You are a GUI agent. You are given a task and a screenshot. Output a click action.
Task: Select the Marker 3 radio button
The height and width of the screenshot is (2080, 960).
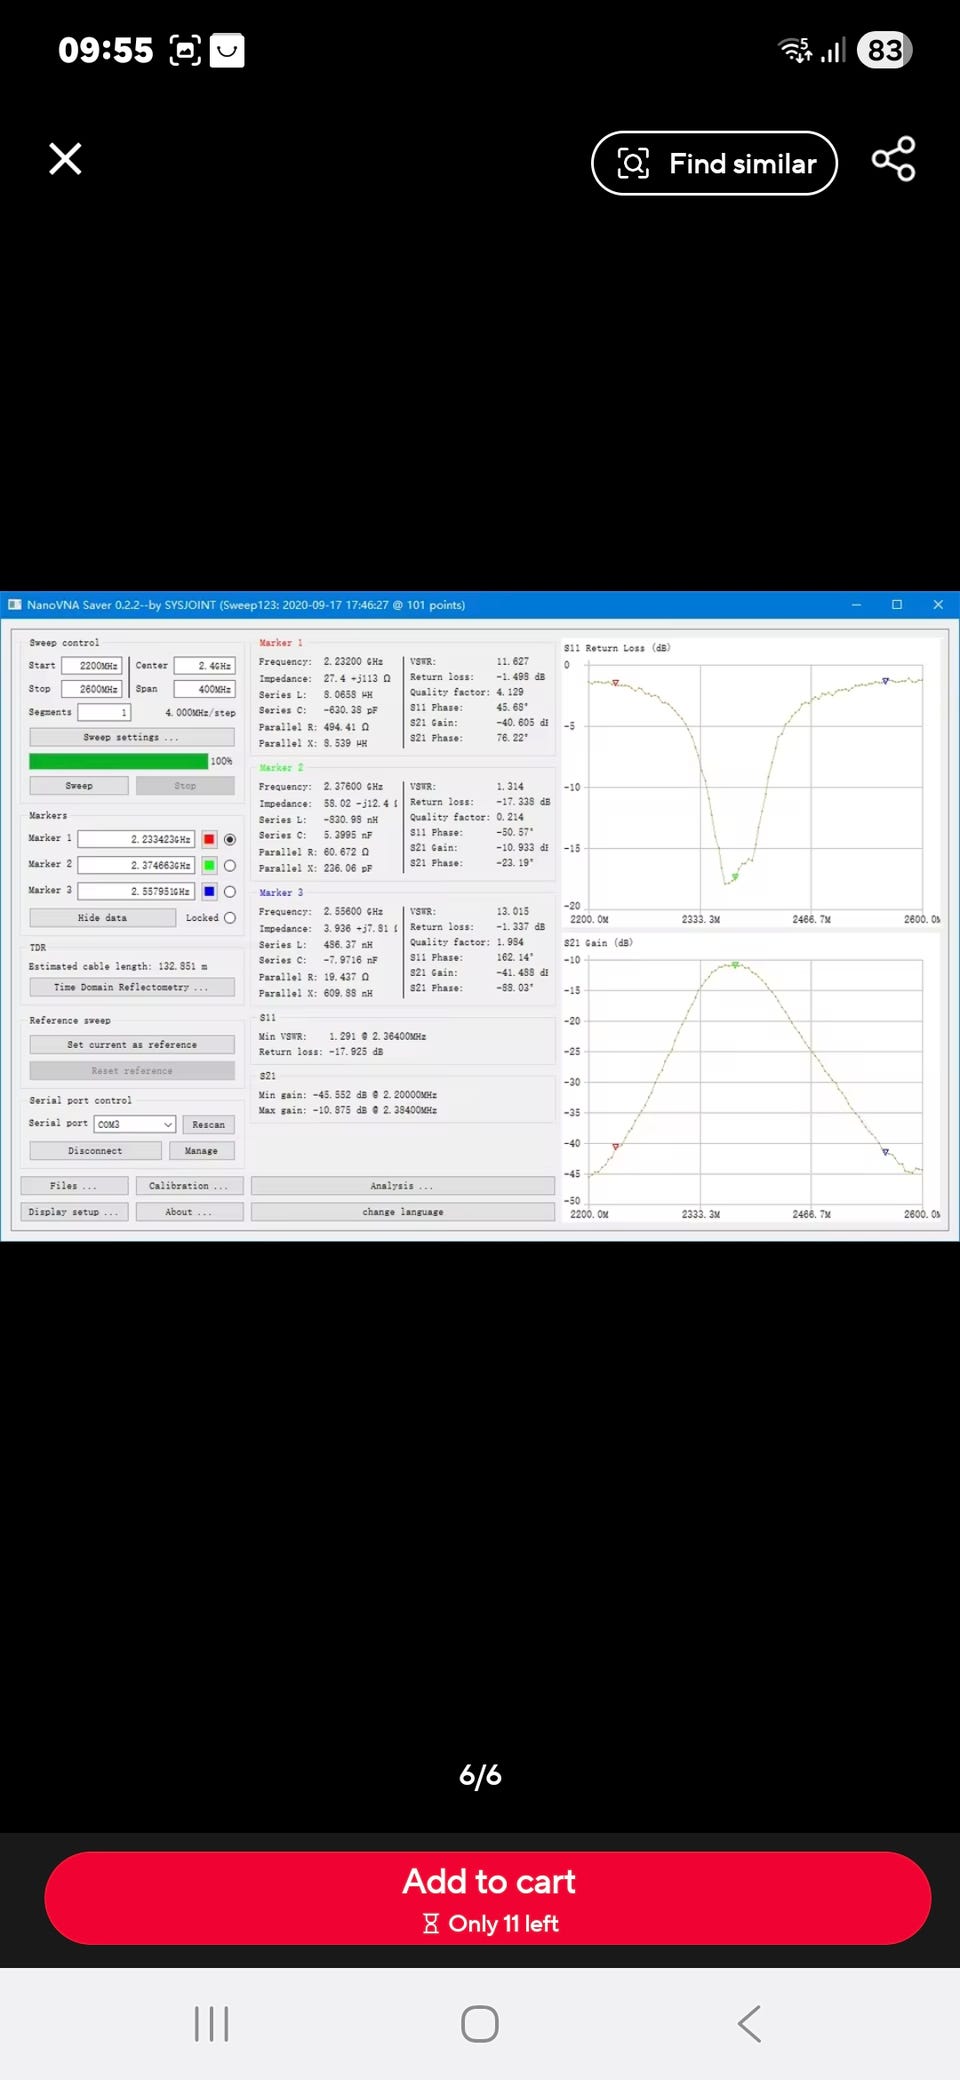click(x=230, y=891)
